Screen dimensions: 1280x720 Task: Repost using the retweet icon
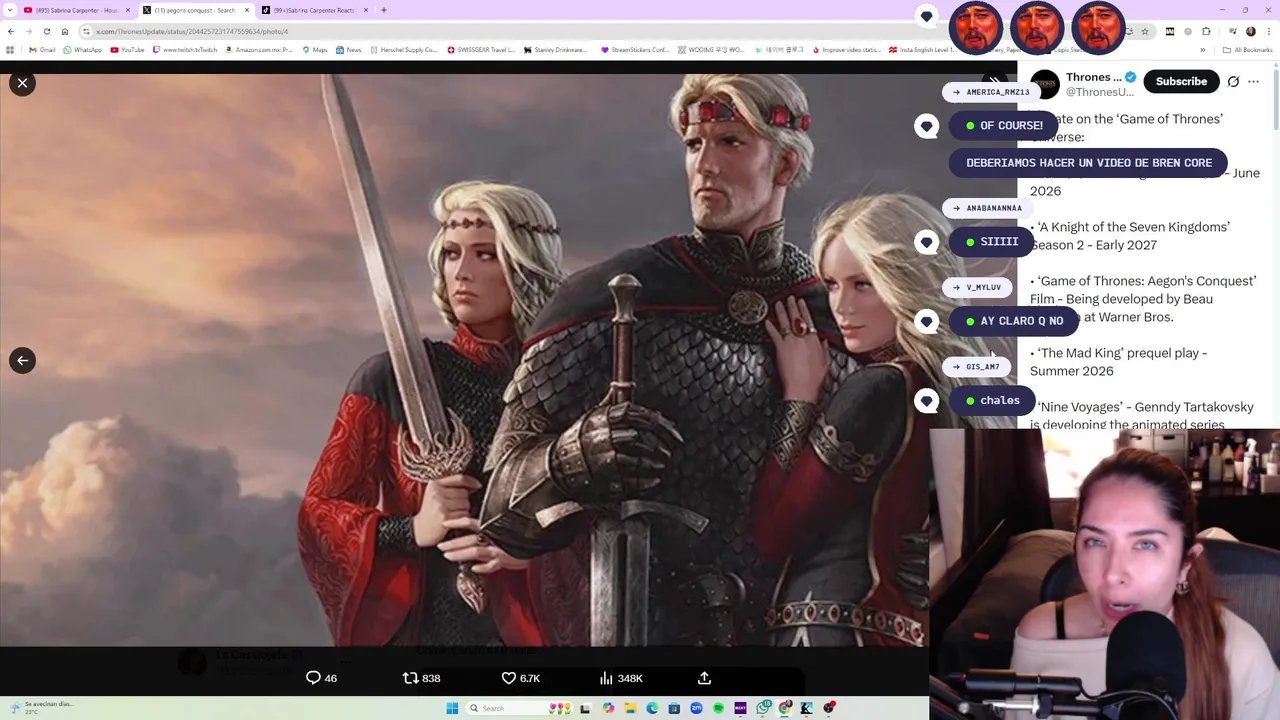coord(410,678)
